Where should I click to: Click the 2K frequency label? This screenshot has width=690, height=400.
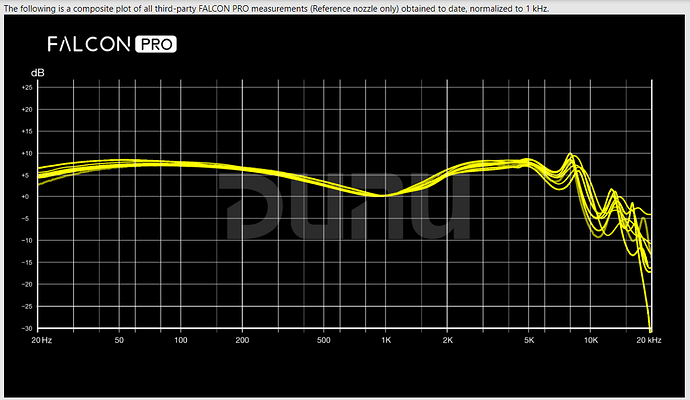click(x=448, y=340)
